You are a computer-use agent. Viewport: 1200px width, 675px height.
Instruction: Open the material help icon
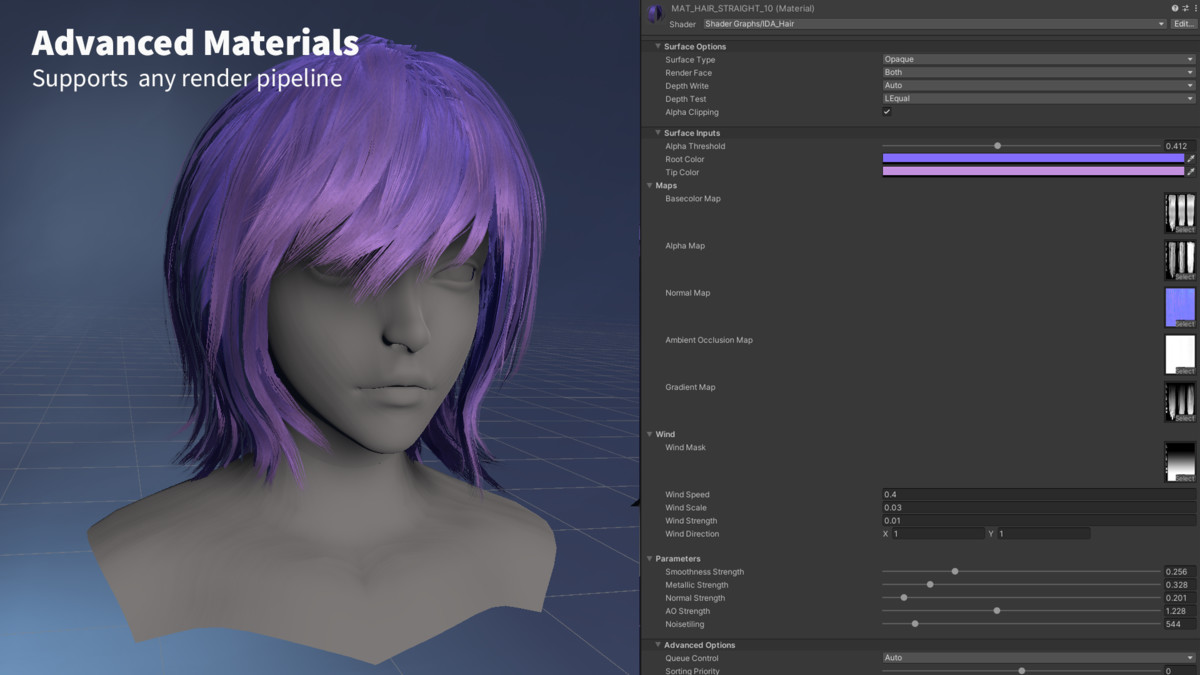[1175, 8]
